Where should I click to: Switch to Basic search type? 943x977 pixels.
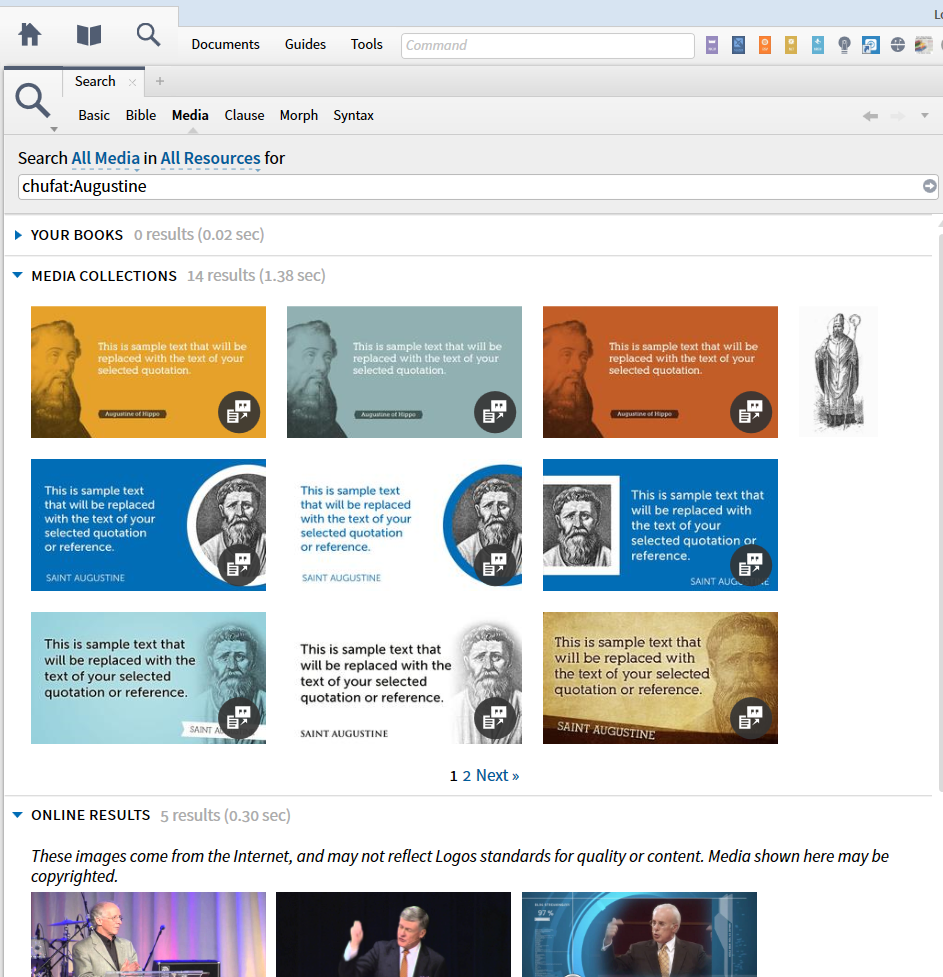(x=94, y=115)
